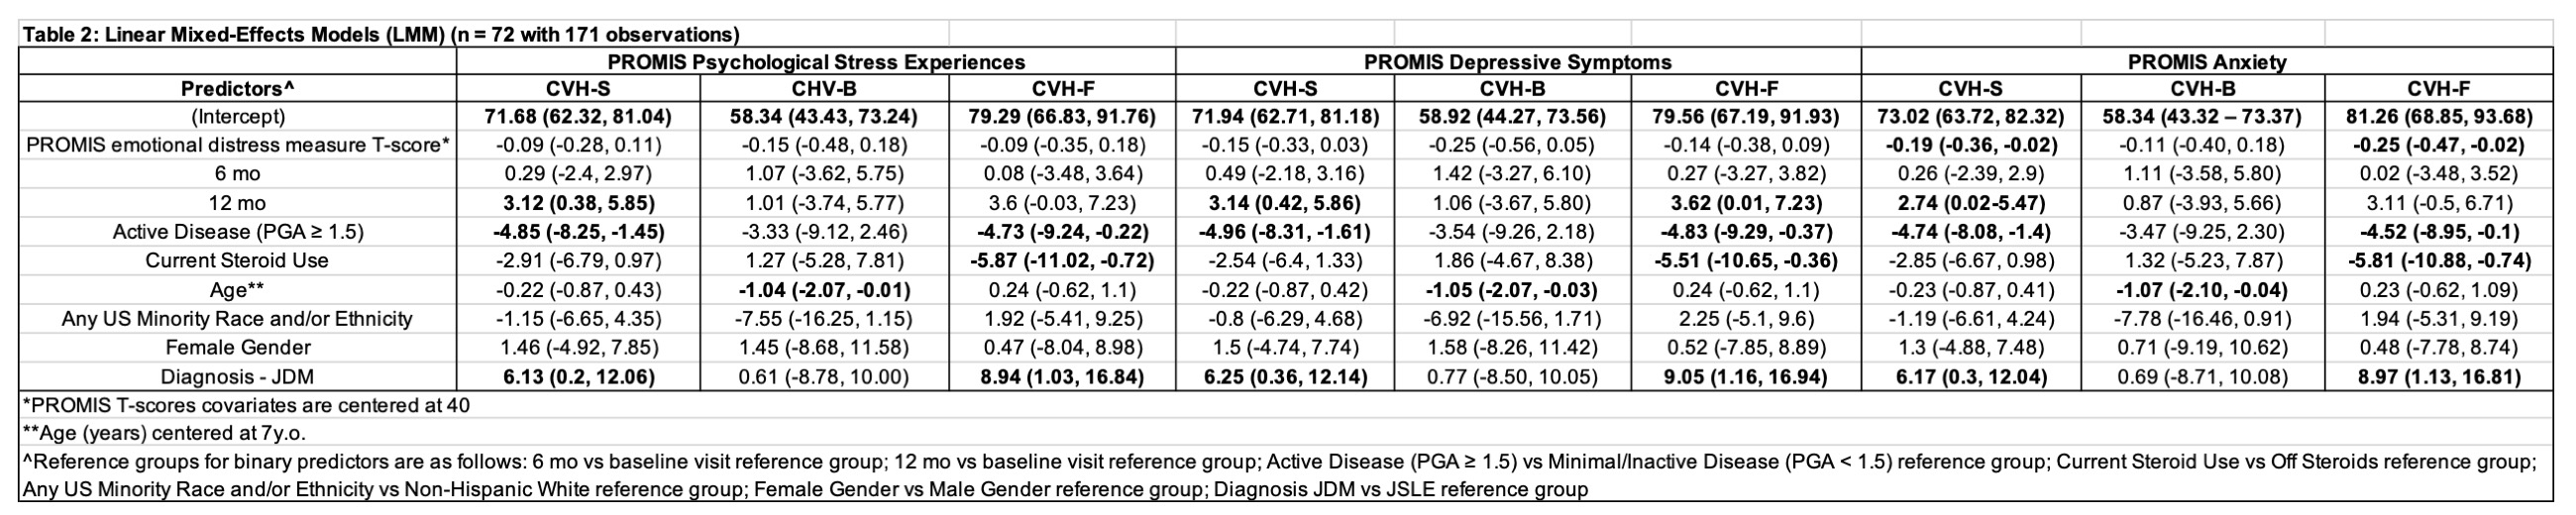Click the footnote "**Age (years) centered at 7y.o."

[165, 434]
